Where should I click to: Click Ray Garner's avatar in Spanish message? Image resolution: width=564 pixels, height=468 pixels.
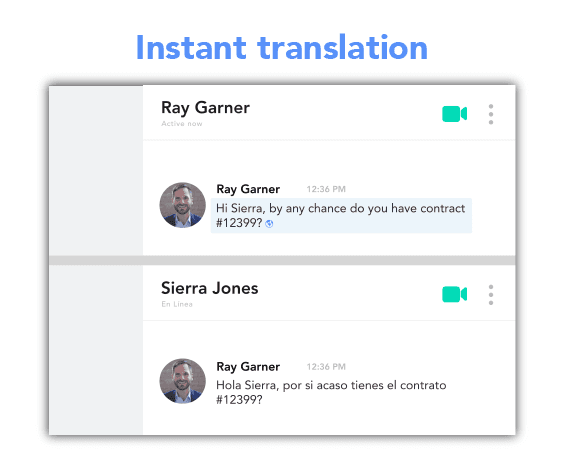(x=183, y=381)
